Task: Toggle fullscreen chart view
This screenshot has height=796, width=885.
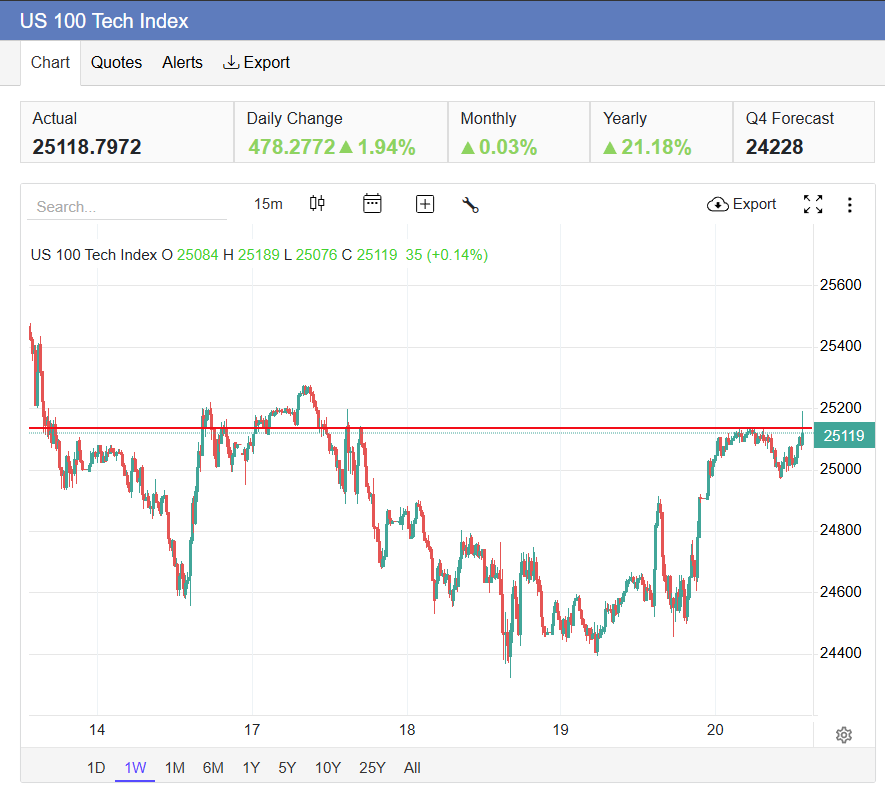Action: [813, 205]
